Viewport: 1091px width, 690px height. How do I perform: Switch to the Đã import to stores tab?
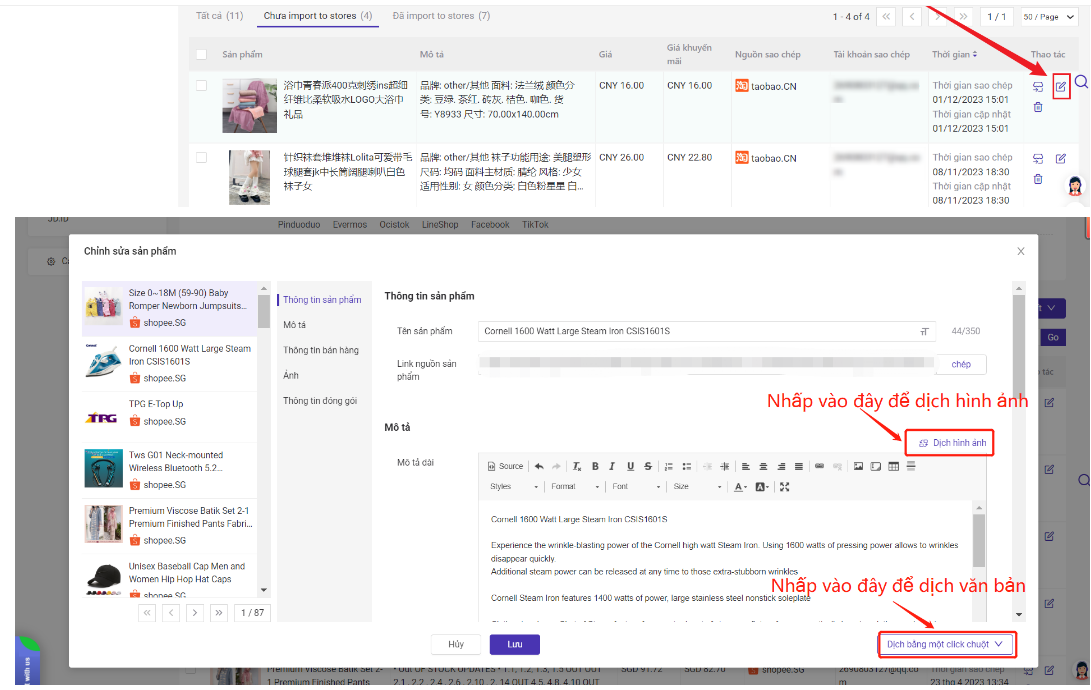pyautogui.click(x=441, y=16)
